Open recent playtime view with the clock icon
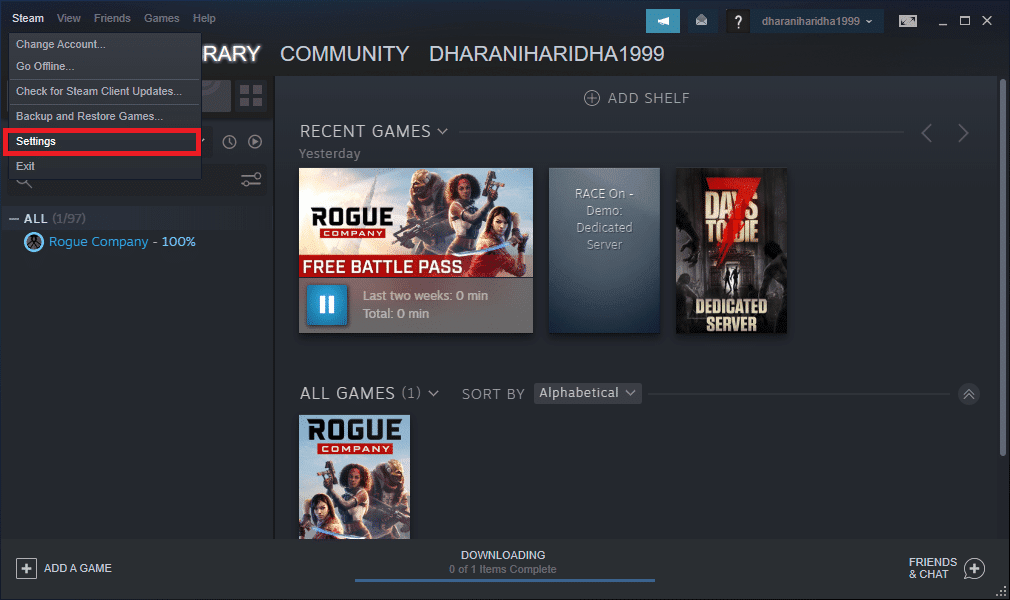The height and width of the screenshot is (600, 1010). point(231,142)
